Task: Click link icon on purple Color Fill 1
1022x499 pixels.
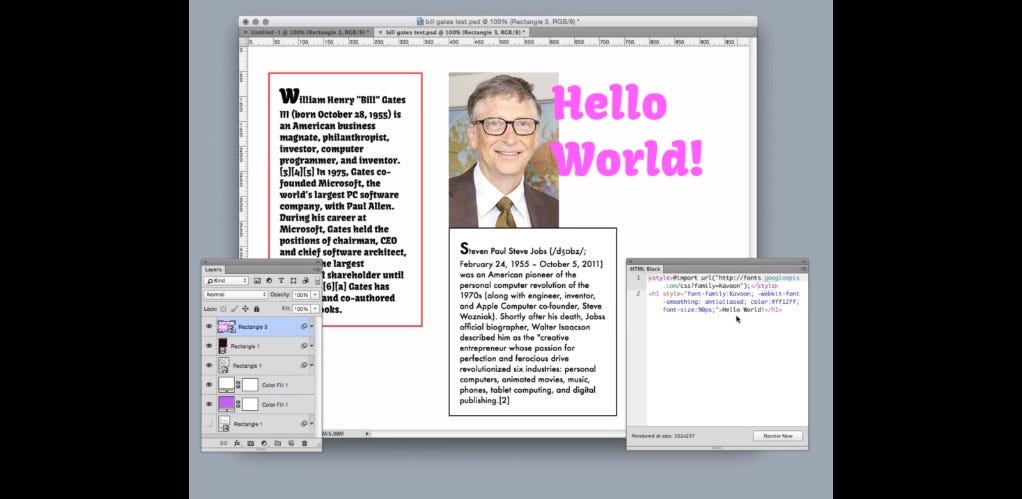Action: [238, 404]
